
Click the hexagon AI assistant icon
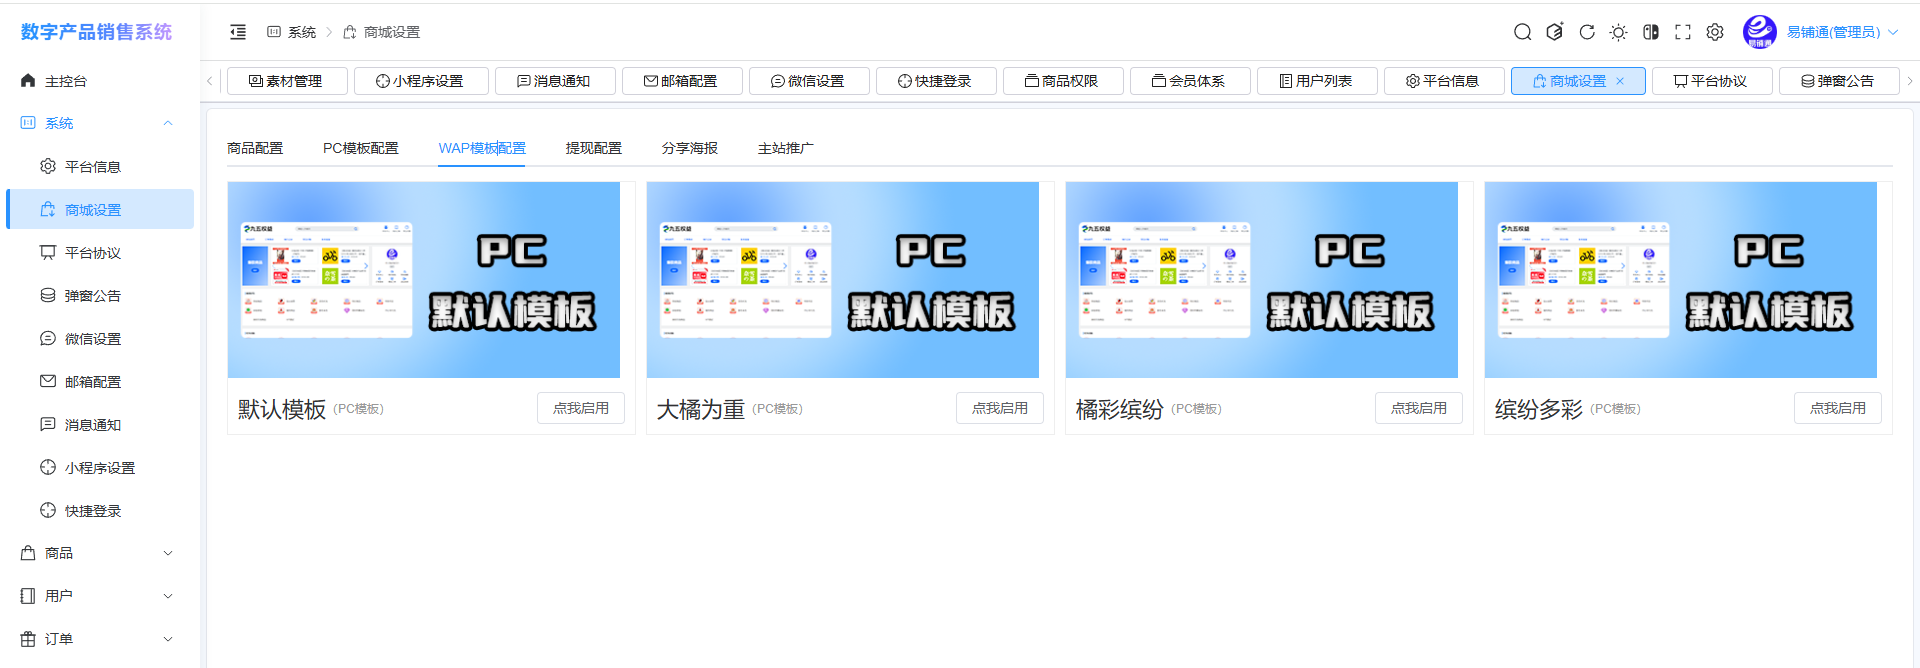pyautogui.click(x=1554, y=32)
